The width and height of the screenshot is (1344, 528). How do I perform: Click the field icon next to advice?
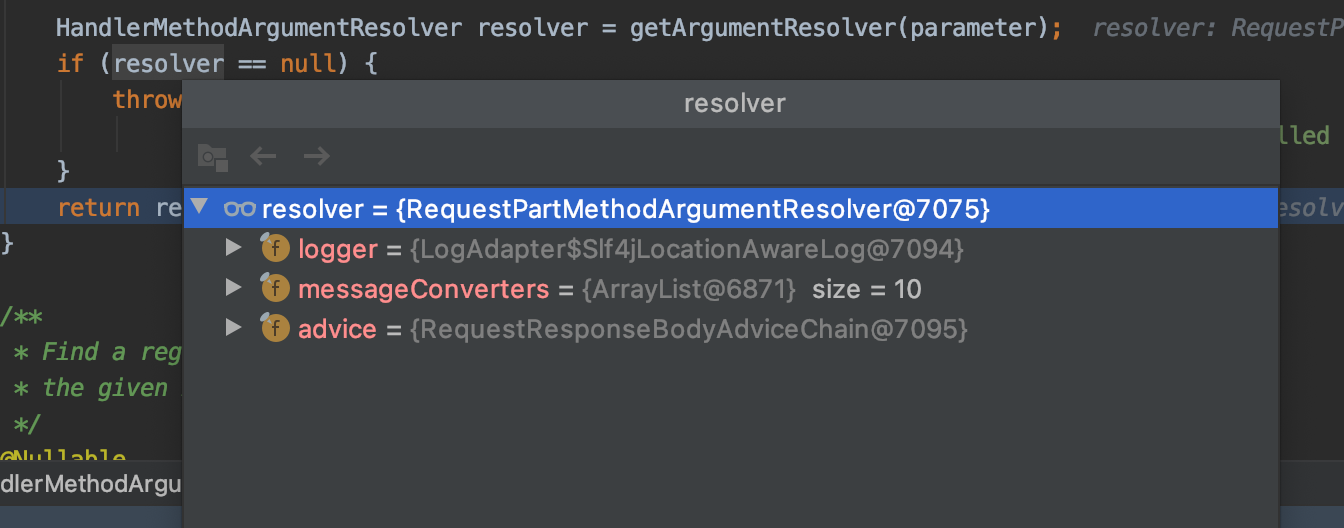(x=275, y=329)
